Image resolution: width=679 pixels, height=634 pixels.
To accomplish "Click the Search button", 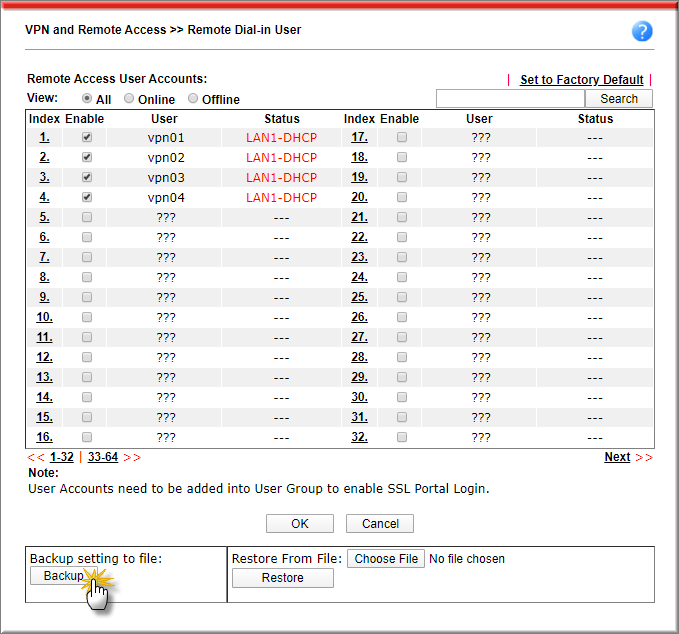I will point(619,98).
